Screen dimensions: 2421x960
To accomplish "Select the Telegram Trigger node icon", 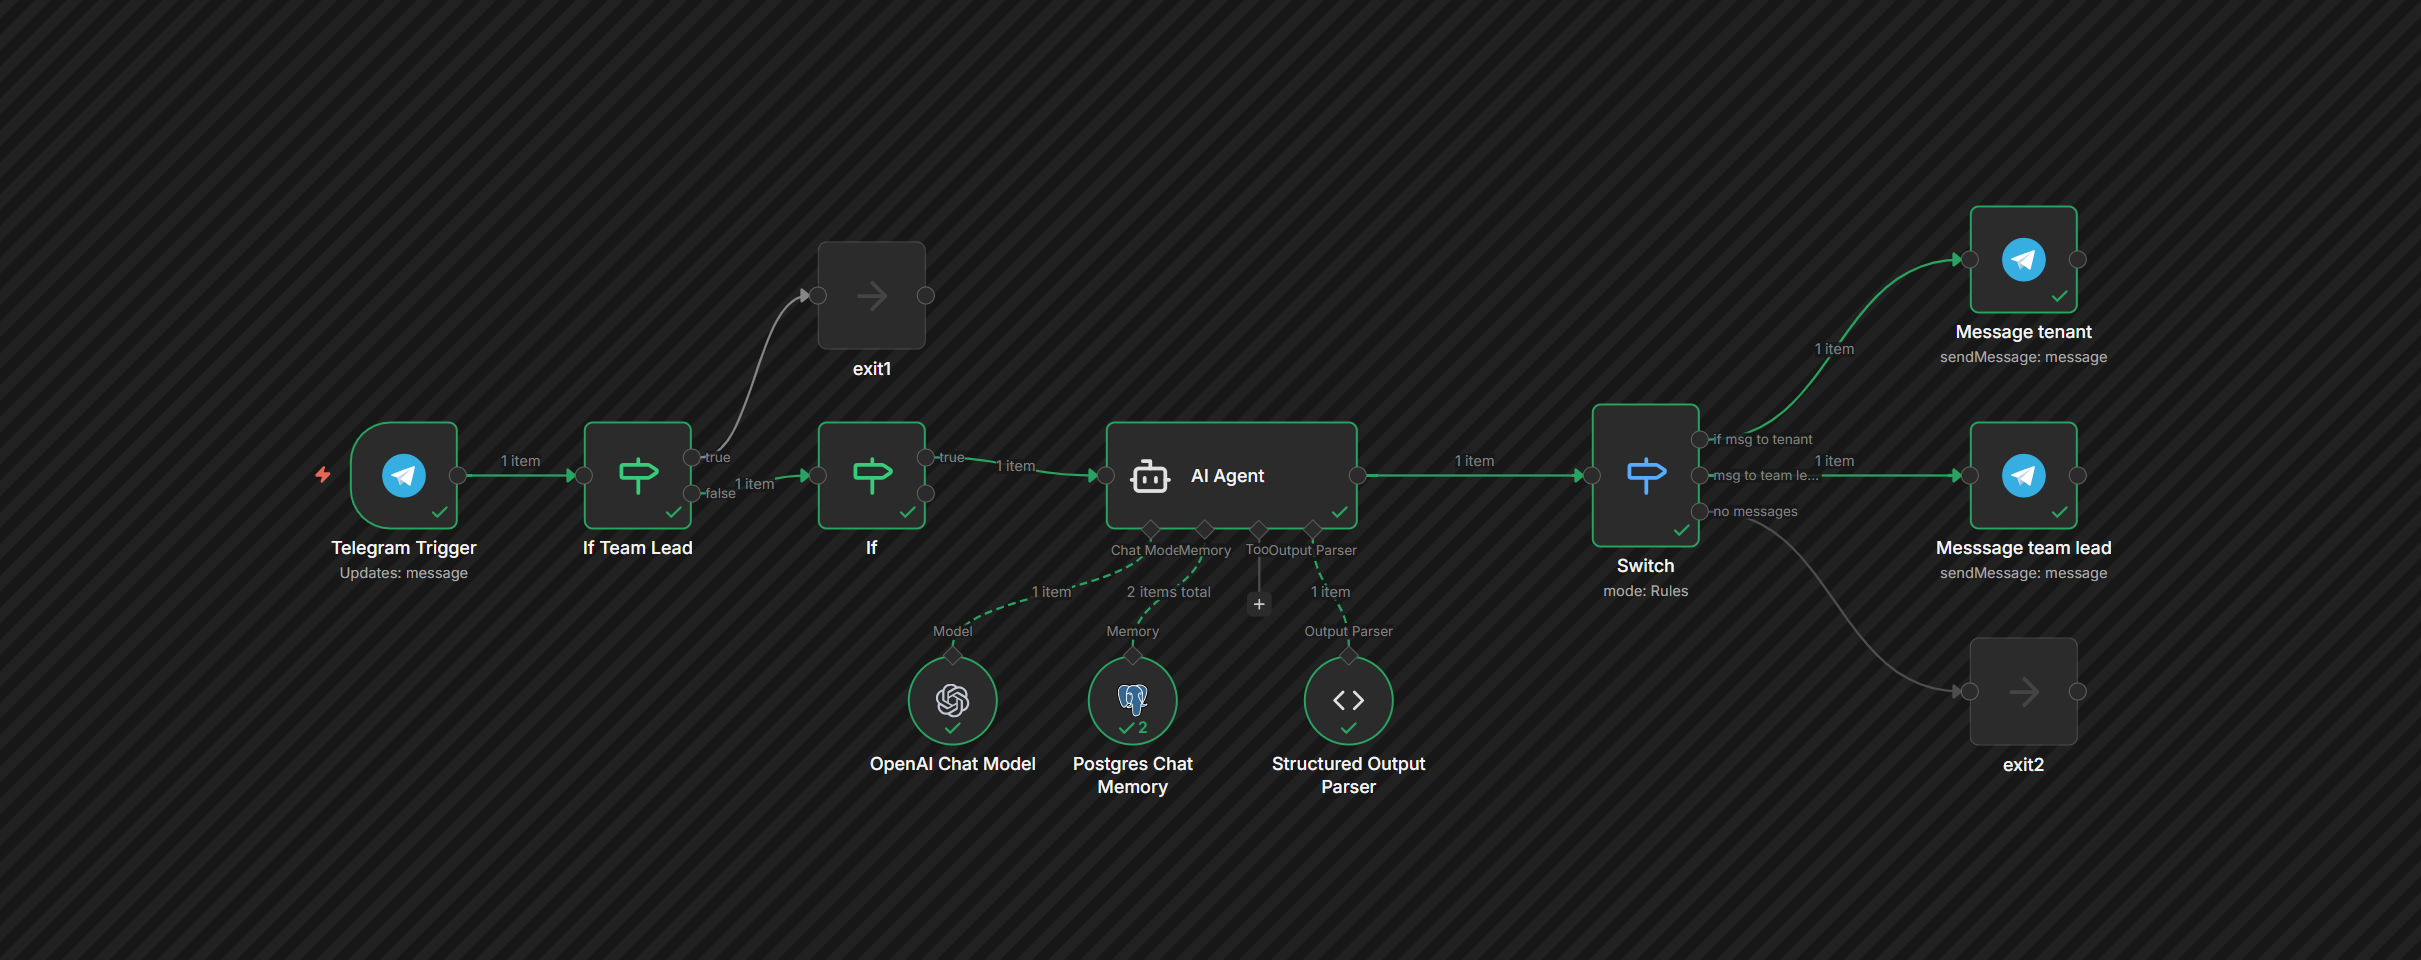I will [x=404, y=476].
